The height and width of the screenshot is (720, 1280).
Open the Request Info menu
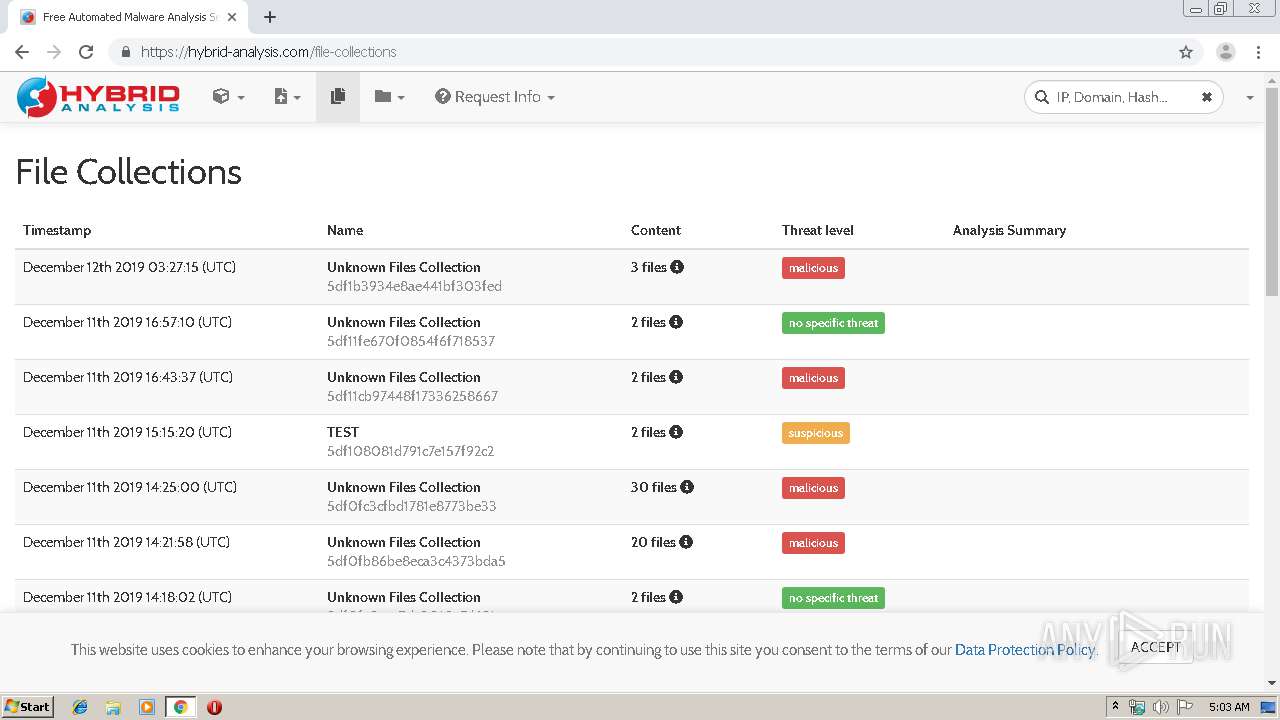click(495, 97)
